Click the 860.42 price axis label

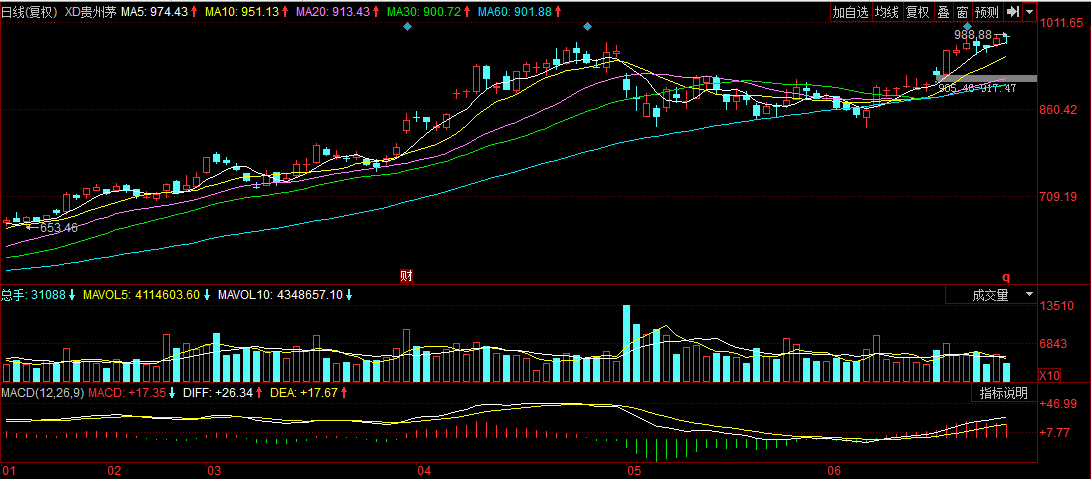[x=1060, y=110]
